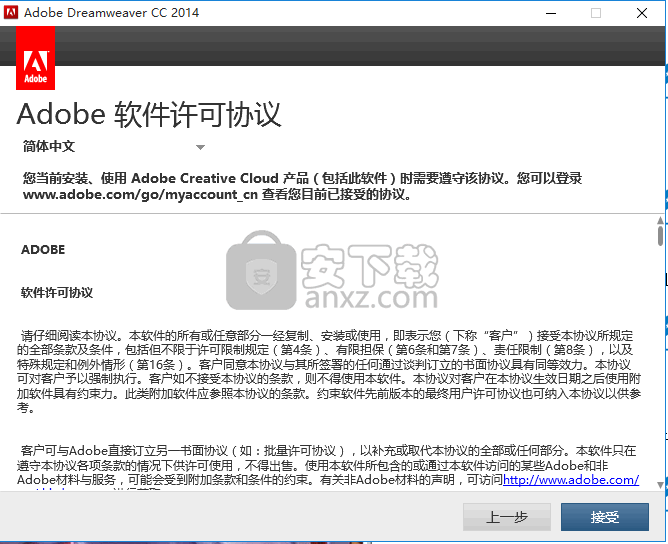Image resolution: width=668 pixels, height=544 pixels.
Task: Click the bold ADOBE license heading
Action: pos(43,250)
